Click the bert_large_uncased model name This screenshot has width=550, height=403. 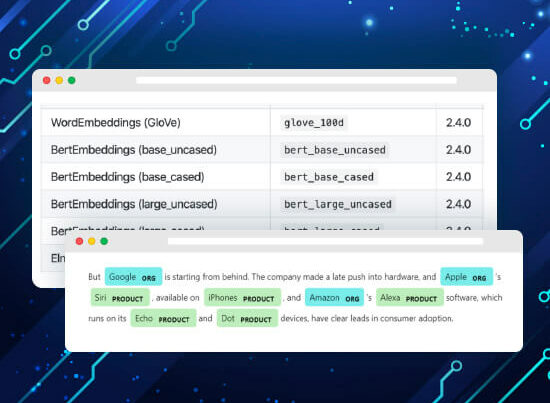coord(338,204)
